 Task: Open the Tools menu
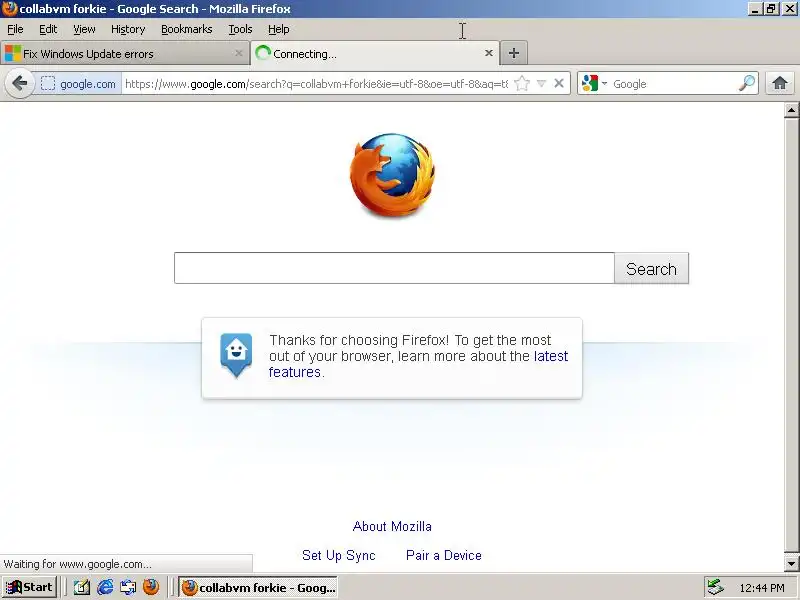click(240, 29)
